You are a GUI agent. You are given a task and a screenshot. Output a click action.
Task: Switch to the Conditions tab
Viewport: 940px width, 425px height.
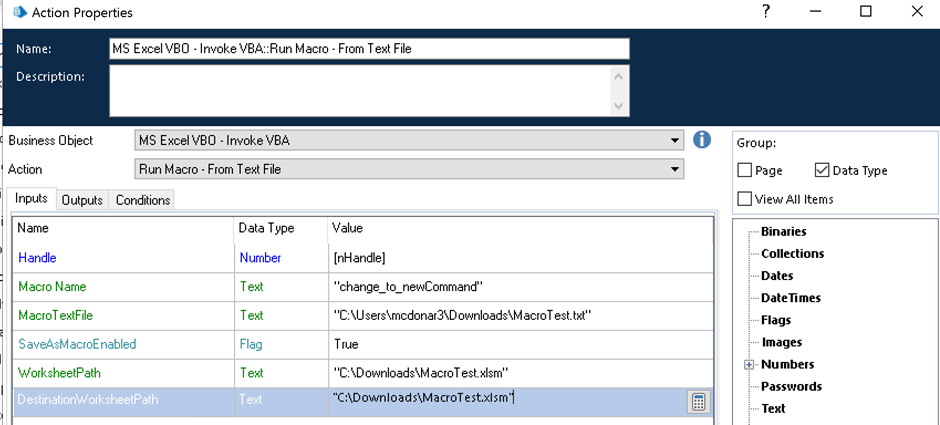click(x=143, y=200)
